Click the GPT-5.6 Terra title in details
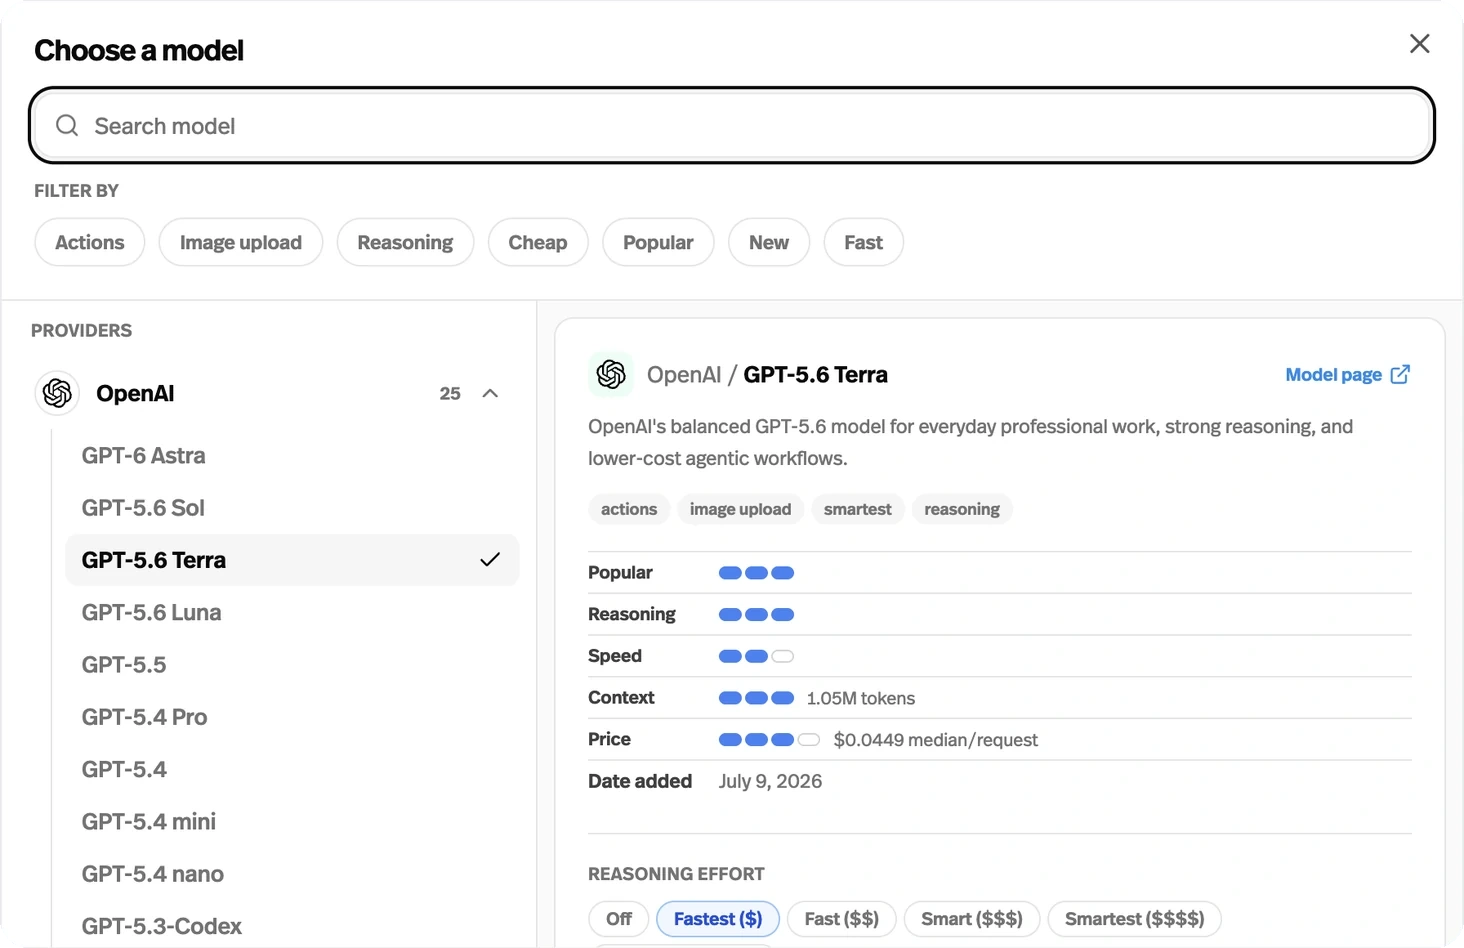Screen dimensions: 1464x948 816,374
